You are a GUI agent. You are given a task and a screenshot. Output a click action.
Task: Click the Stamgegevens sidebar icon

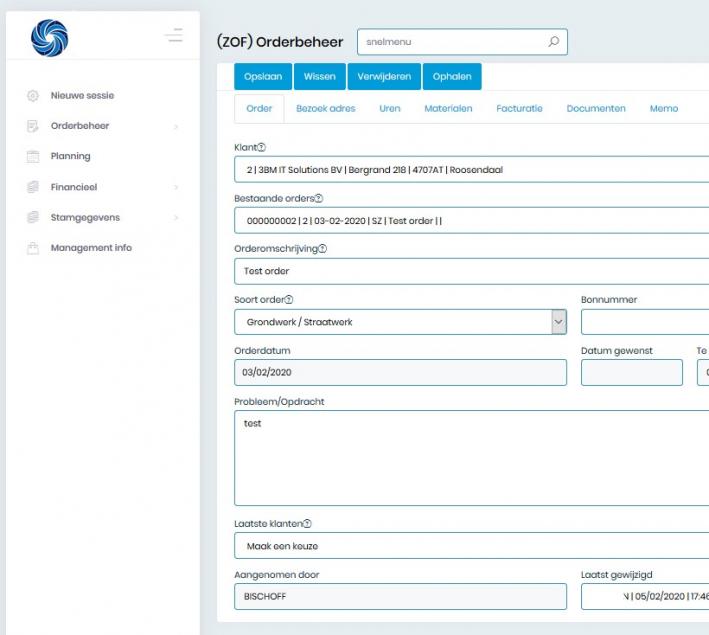pyautogui.click(x=32, y=218)
